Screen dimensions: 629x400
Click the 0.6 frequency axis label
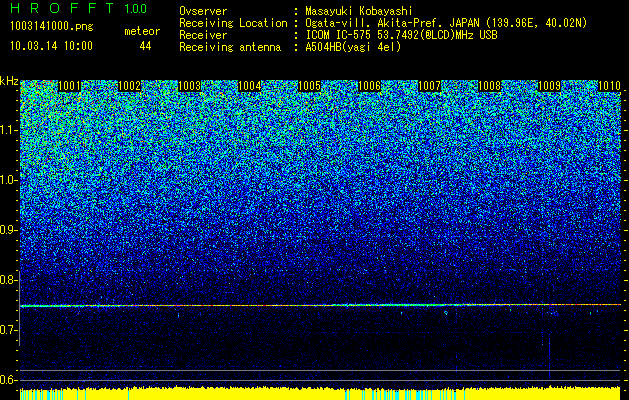click(9, 380)
